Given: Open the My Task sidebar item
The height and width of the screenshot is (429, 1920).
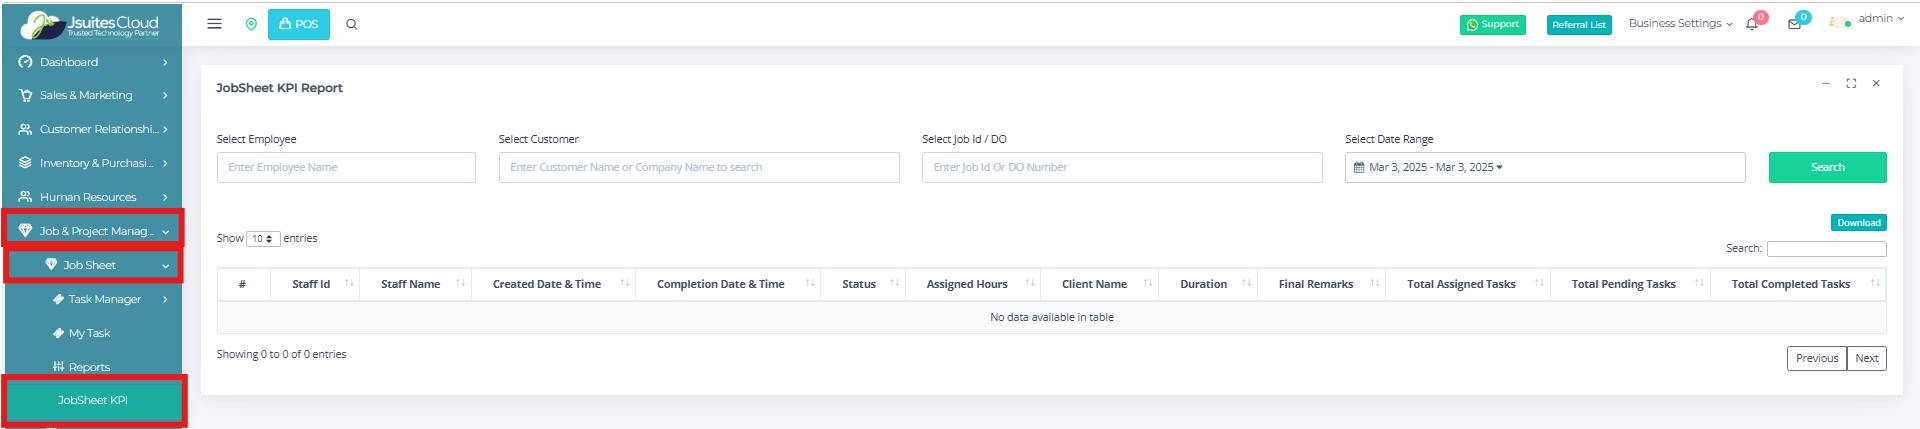Looking at the screenshot, I should [x=89, y=333].
